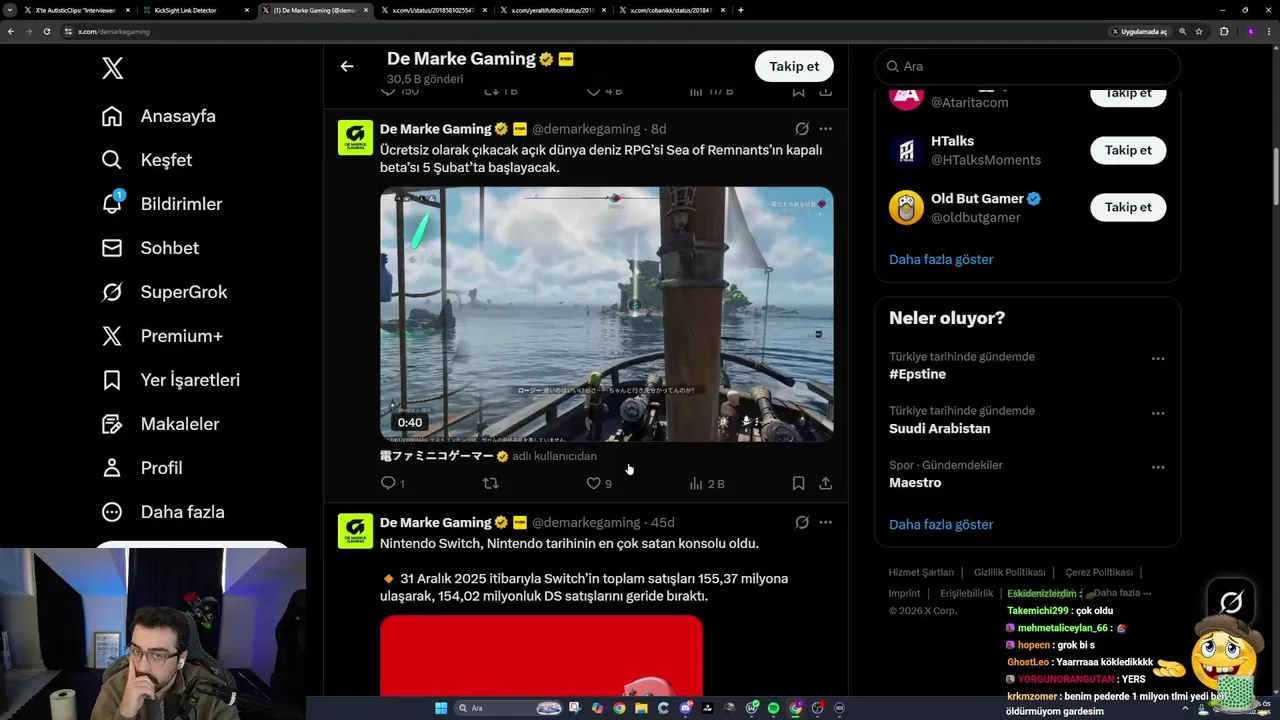Open Makaleler articles
This screenshot has width=1280, height=720.
(160, 424)
